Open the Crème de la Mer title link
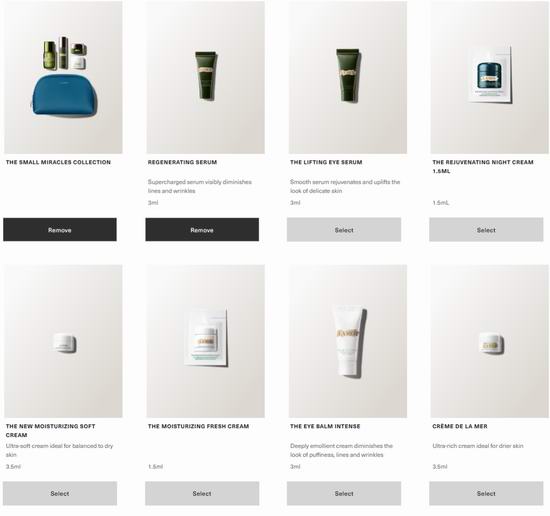Screen dimensions: 550x516 [x=460, y=426]
